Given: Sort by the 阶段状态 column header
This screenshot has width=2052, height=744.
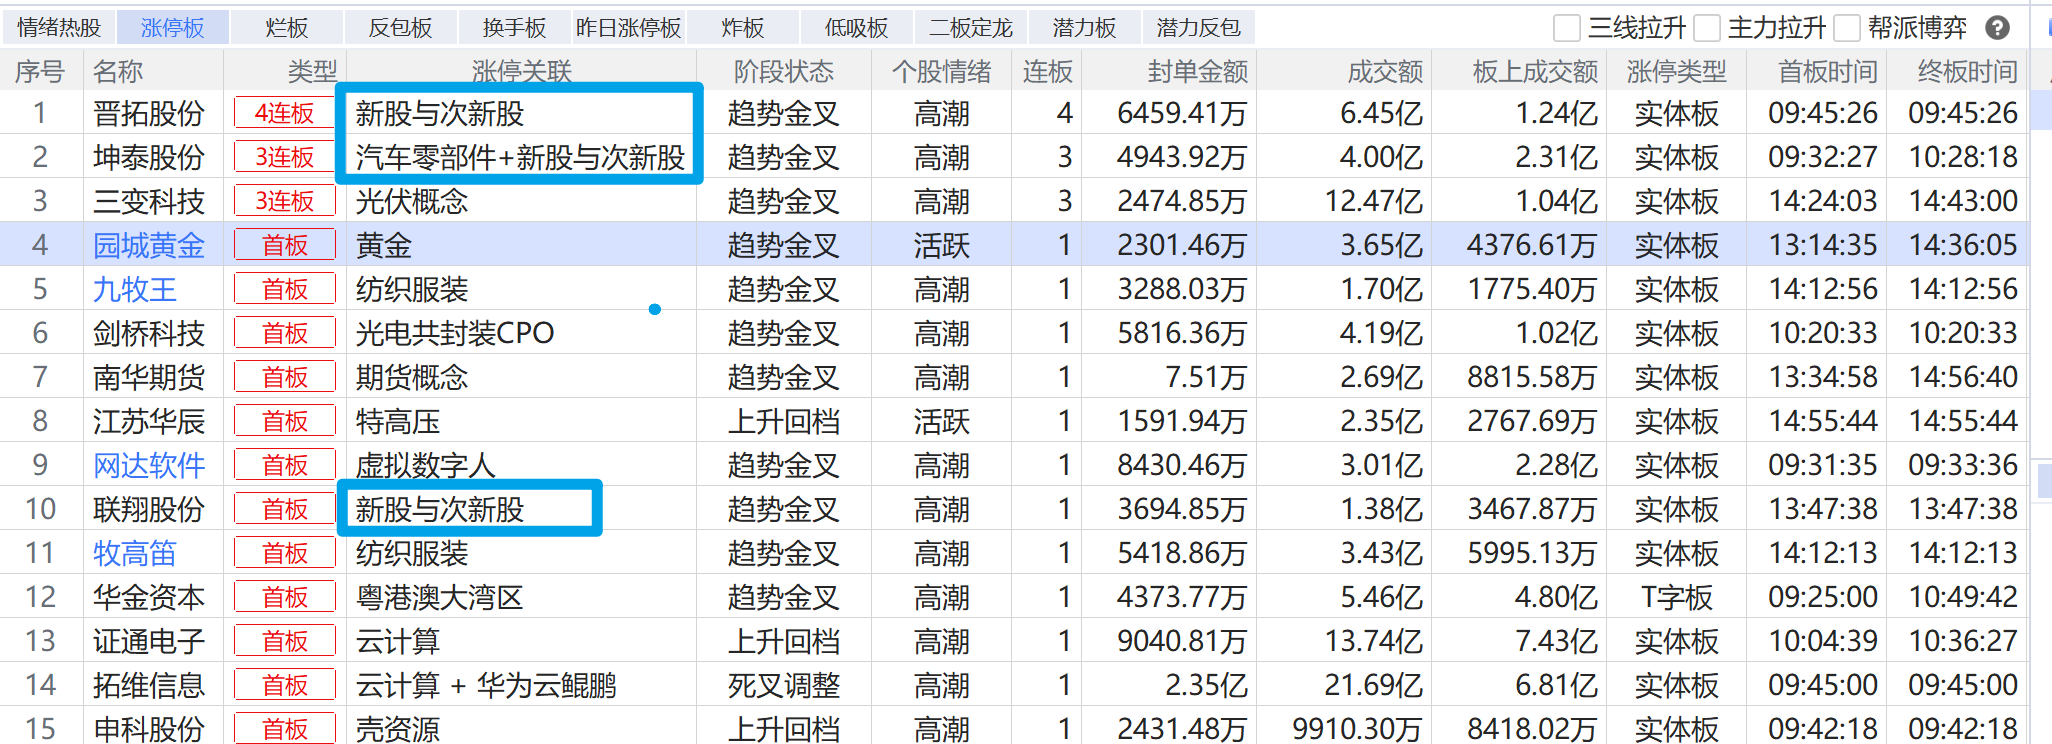Looking at the screenshot, I should tap(784, 72).
